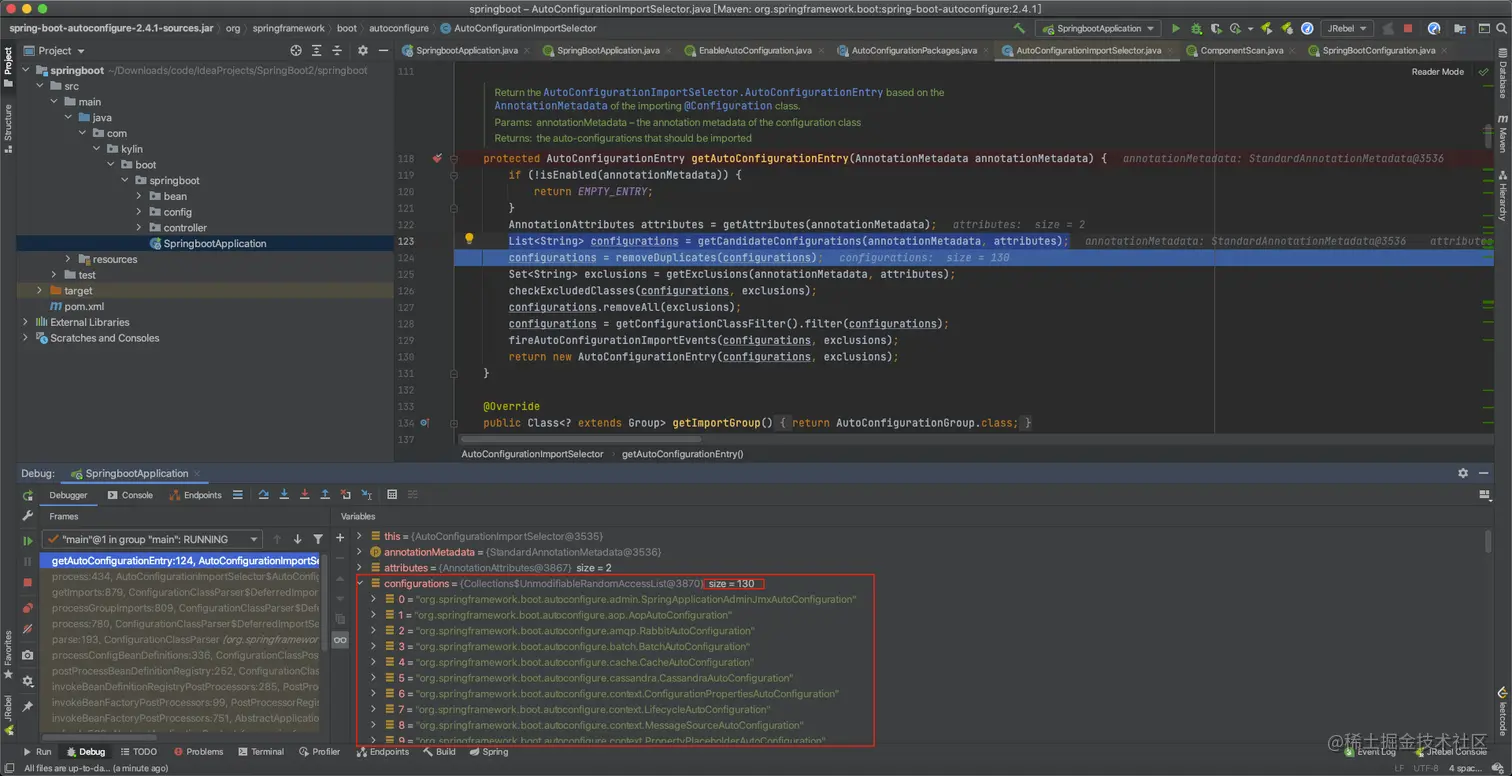
Task: Toggle Database tool window on right stripe
Action: tap(1502, 72)
